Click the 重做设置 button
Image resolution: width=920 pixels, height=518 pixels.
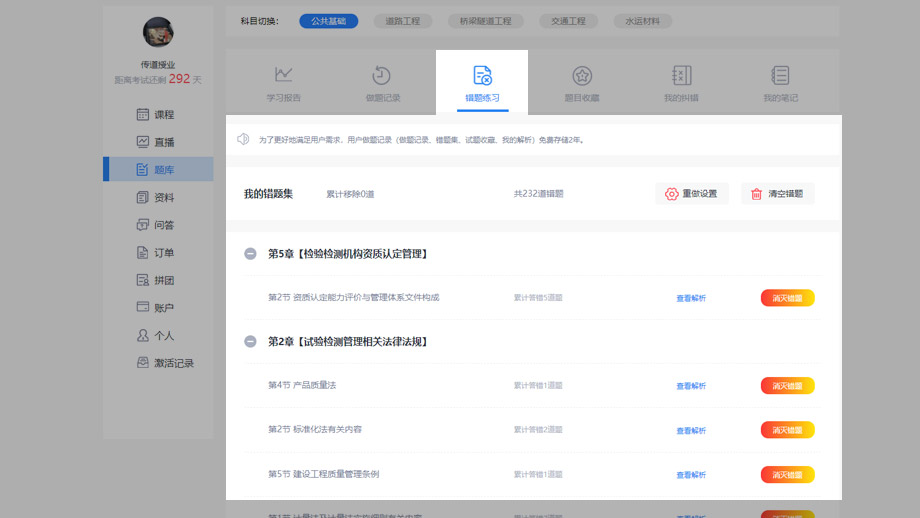(x=692, y=194)
